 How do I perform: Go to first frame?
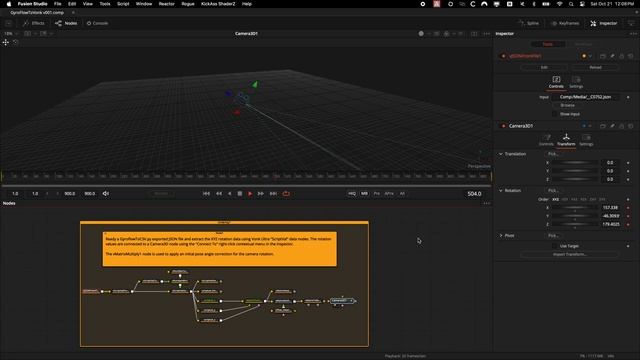(x=206, y=193)
